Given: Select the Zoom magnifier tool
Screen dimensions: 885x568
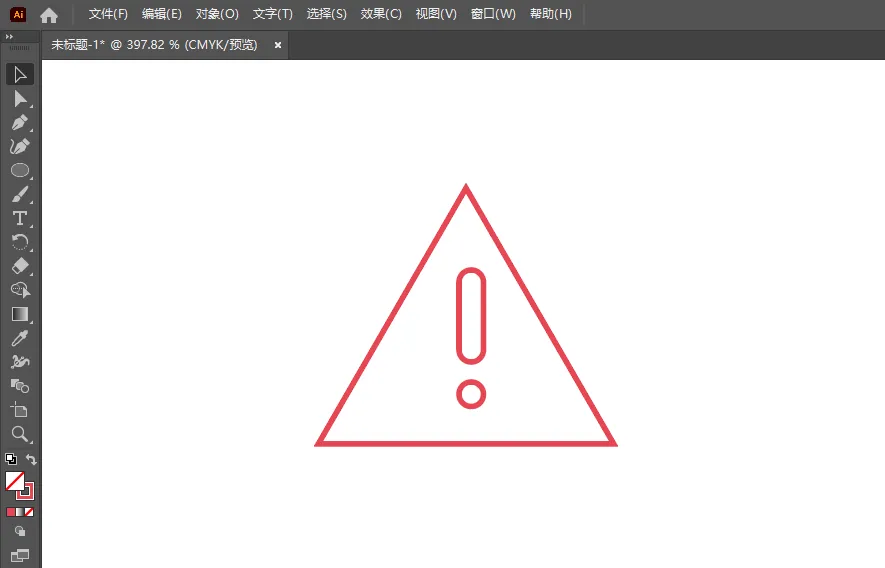Looking at the screenshot, I should (x=20, y=434).
